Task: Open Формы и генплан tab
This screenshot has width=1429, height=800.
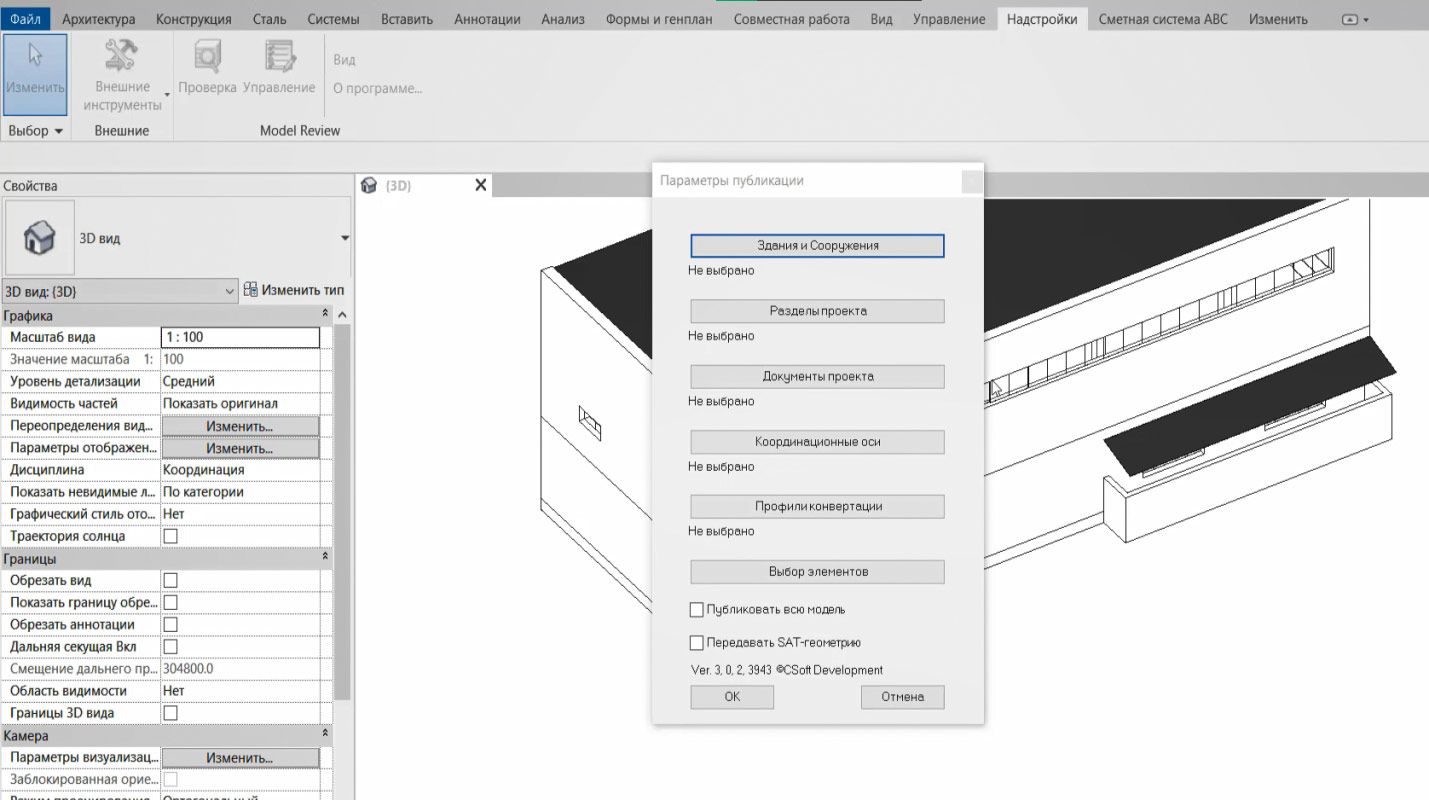Action: coord(657,19)
